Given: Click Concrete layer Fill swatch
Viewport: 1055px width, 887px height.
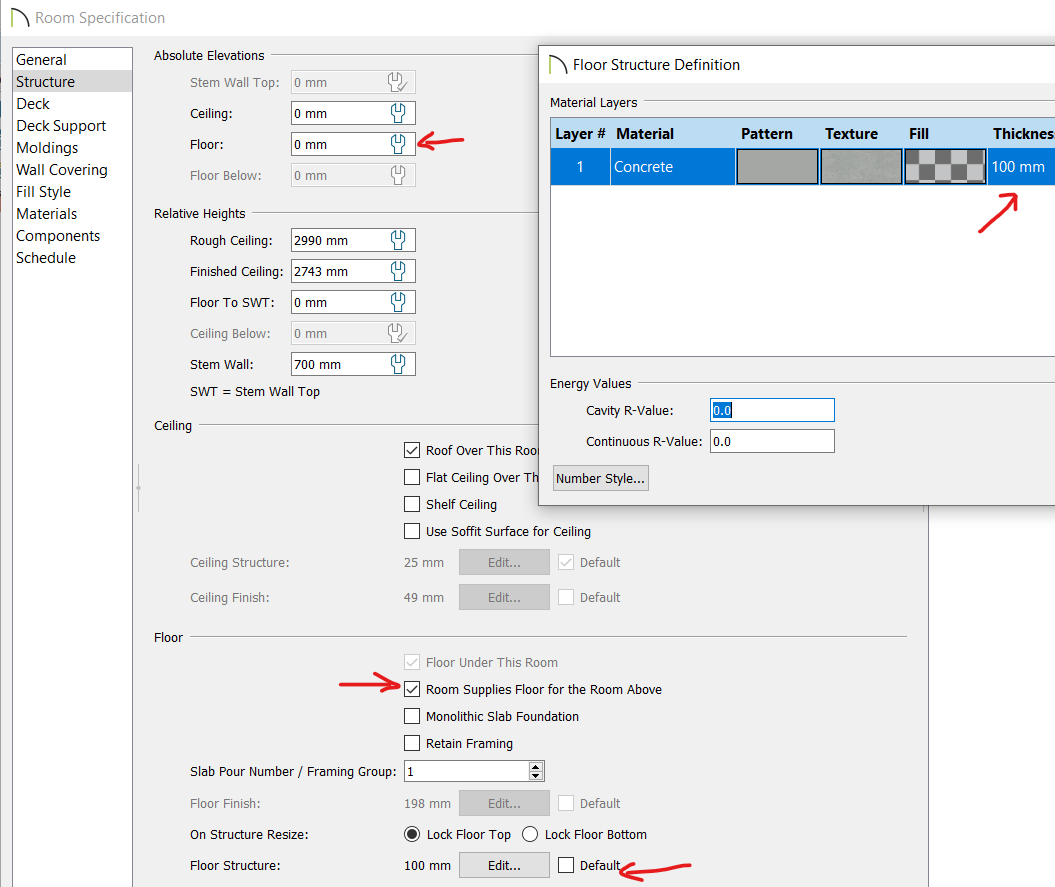Looking at the screenshot, I should [945, 166].
